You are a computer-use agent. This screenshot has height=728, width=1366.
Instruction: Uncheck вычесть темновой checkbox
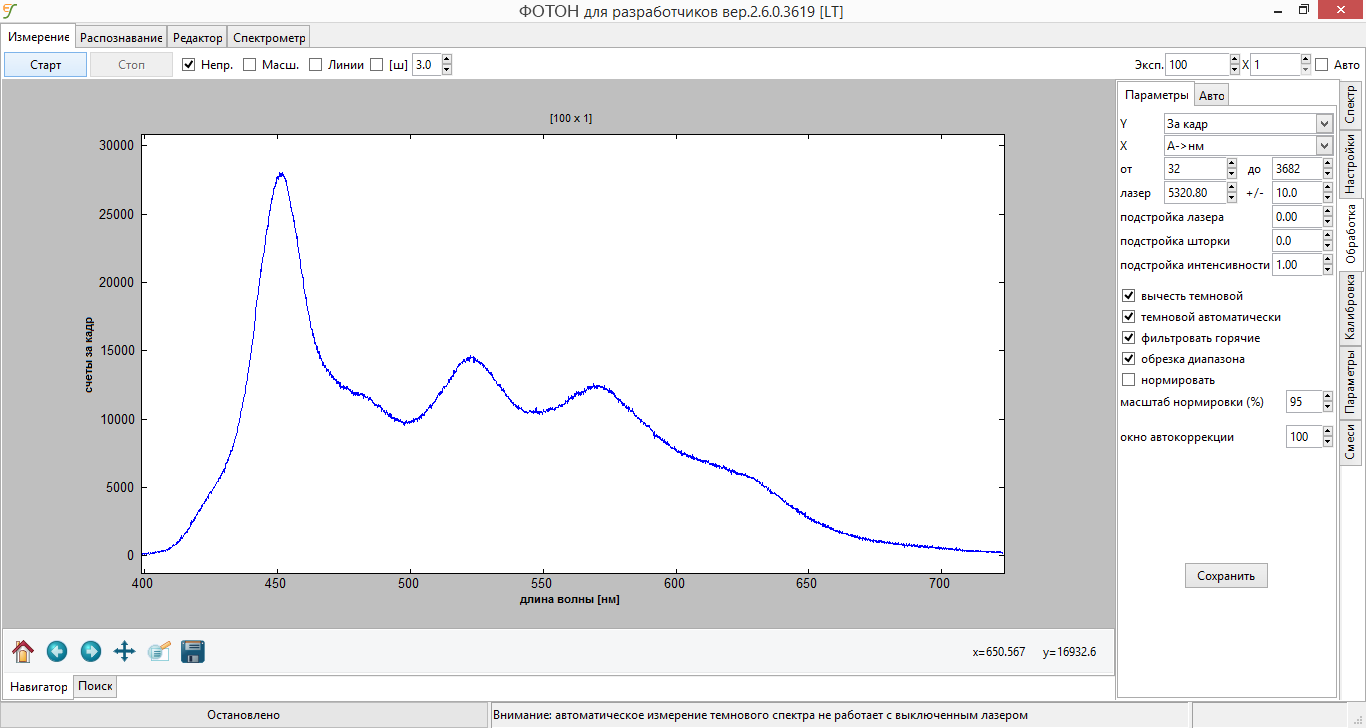click(1129, 296)
